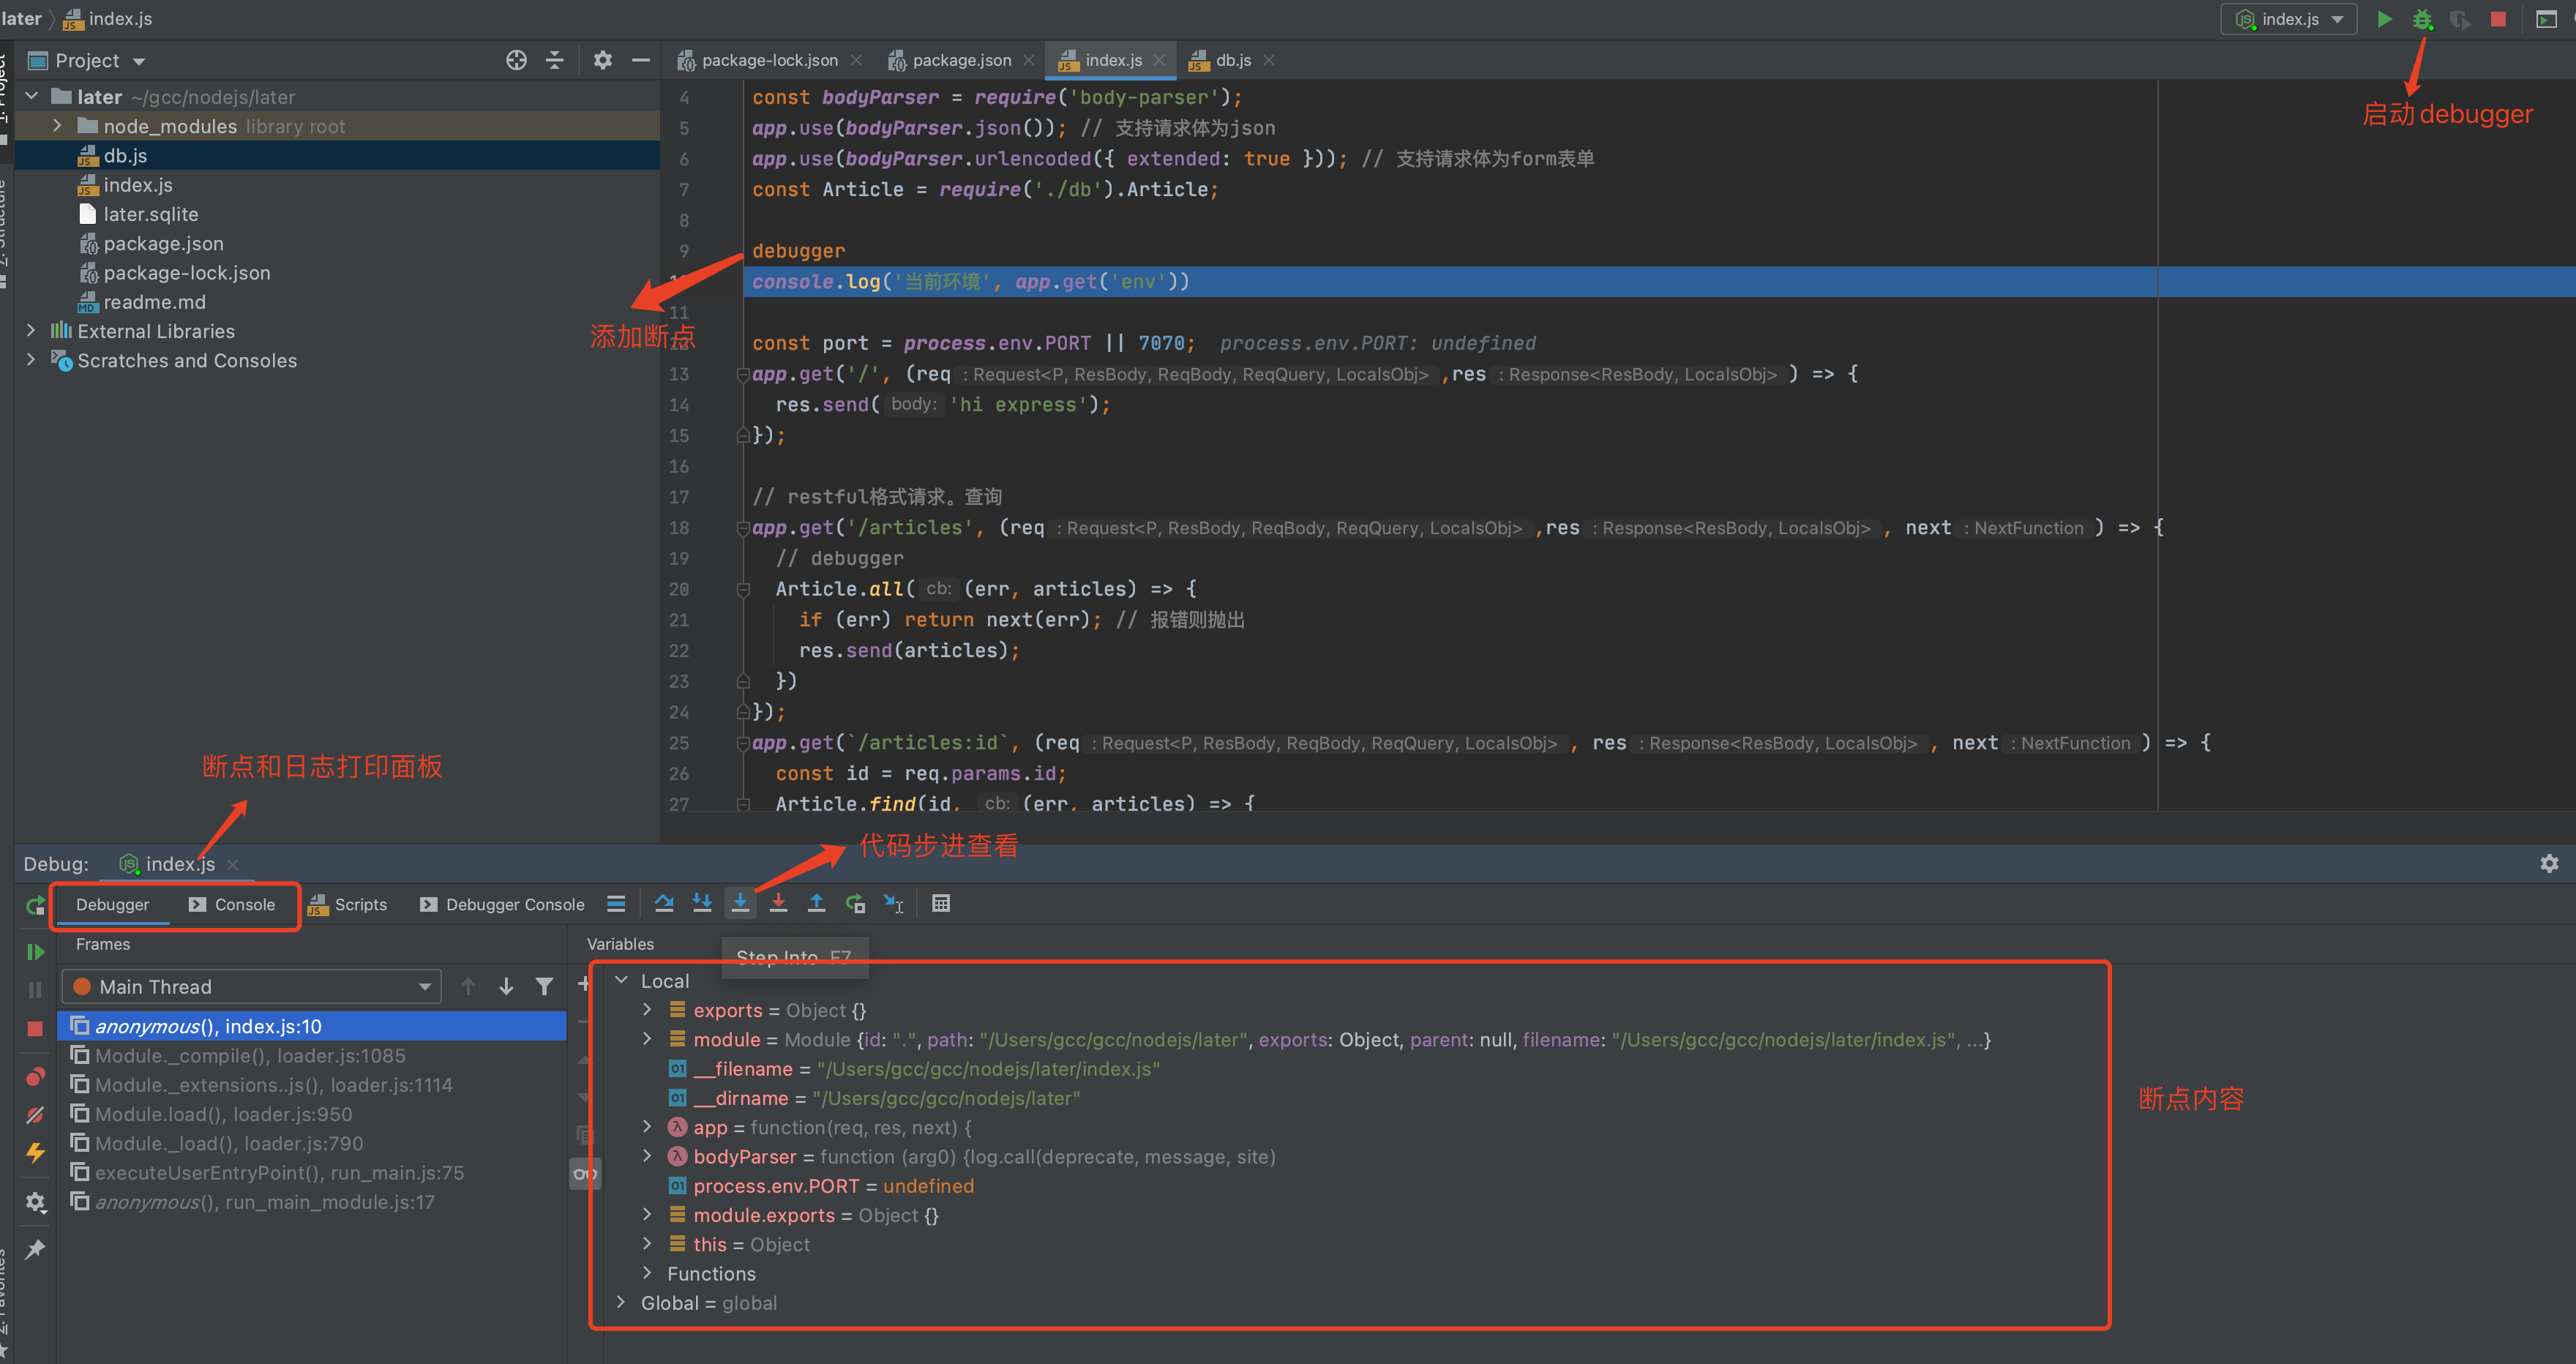Viewport: 2576px width, 1364px height.
Task: Select Module._compile() stack frame
Action: 312,1056
